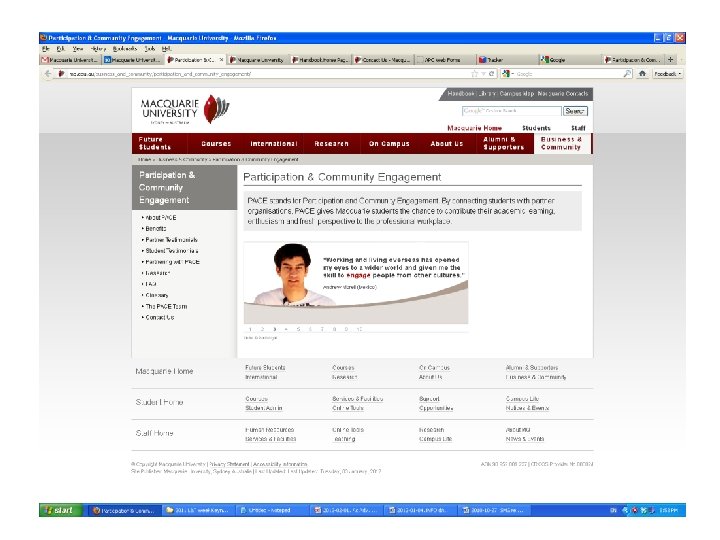Switch to the Gmail Macquarie tab

(70, 60)
